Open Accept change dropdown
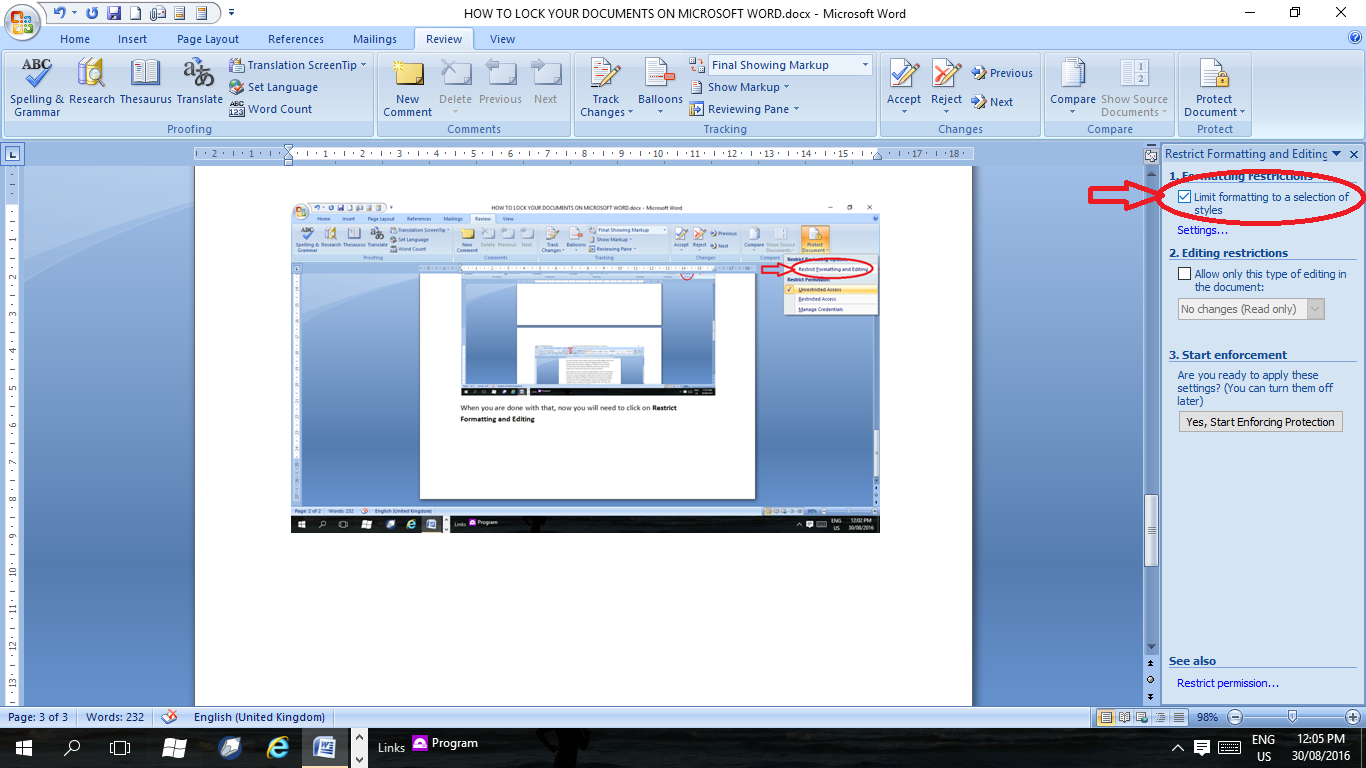 [904, 110]
